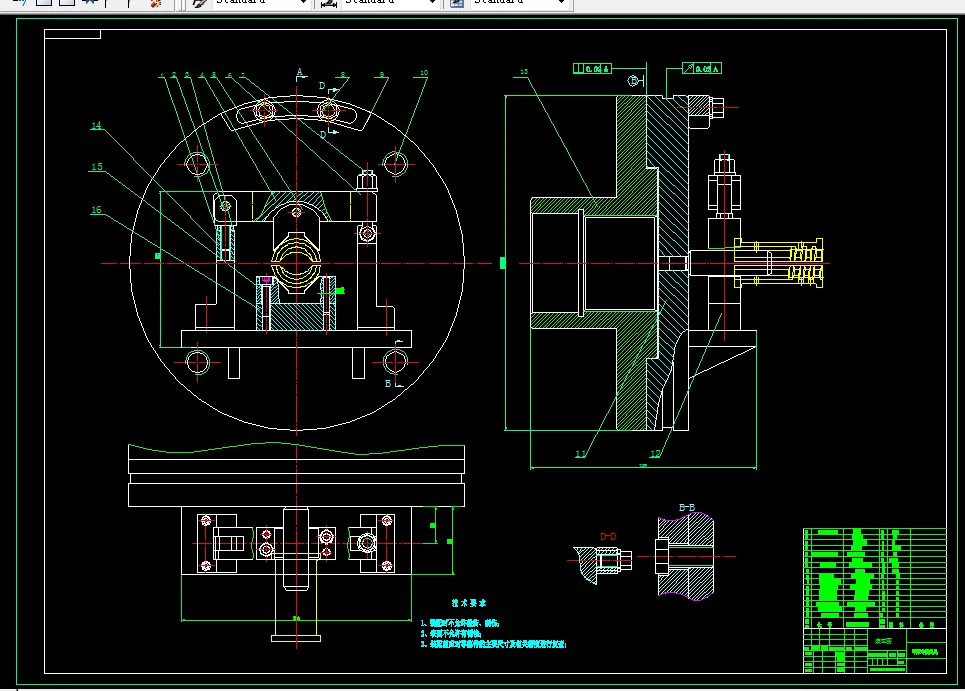This screenshot has width=965, height=691.
Task: Select part balloon number 16
Action: pyautogui.click(x=96, y=210)
